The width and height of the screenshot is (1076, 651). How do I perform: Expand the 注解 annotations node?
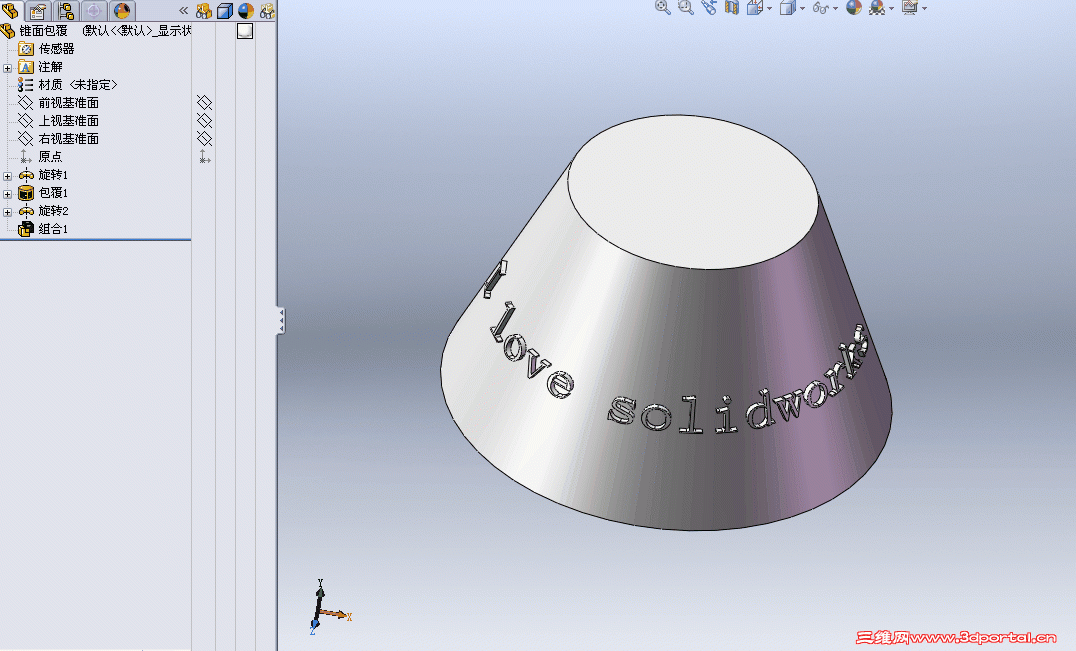8,68
